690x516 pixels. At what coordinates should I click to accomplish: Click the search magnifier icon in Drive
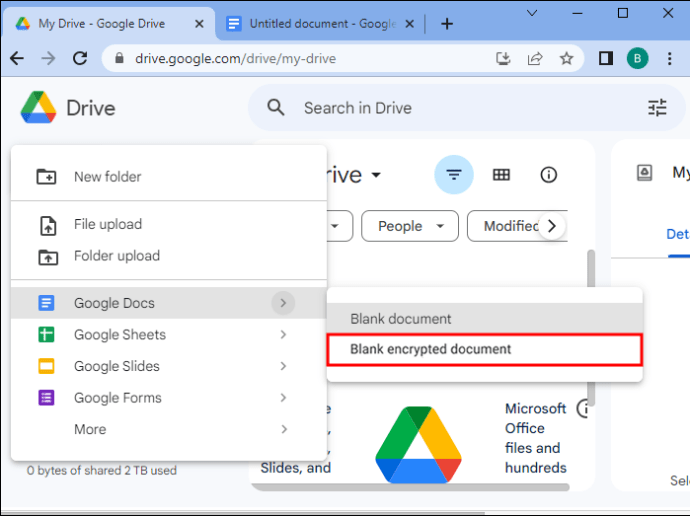pos(276,107)
